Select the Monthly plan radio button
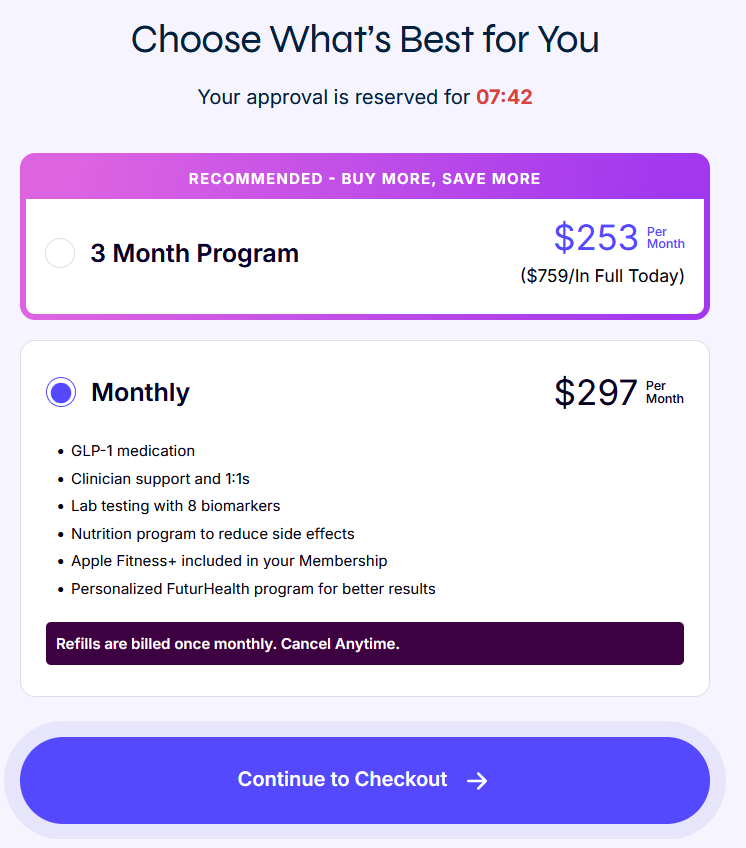The height and width of the screenshot is (848, 746). point(60,392)
